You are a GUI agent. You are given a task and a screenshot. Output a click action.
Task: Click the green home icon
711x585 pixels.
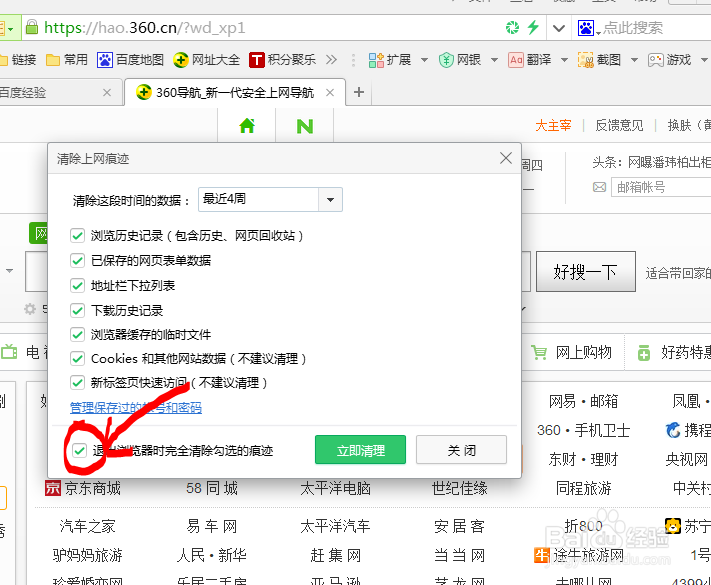(247, 126)
